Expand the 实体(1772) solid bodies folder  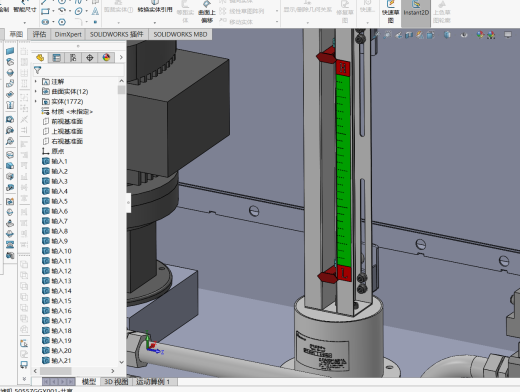click(36, 101)
